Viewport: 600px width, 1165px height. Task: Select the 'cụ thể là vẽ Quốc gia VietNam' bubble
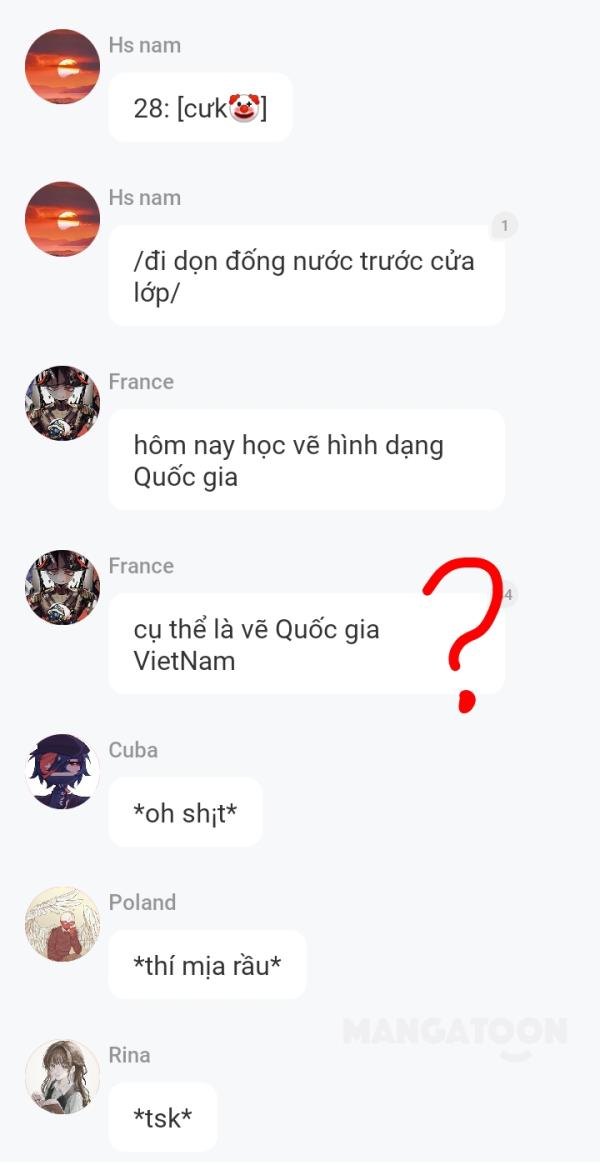pos(307,644)
